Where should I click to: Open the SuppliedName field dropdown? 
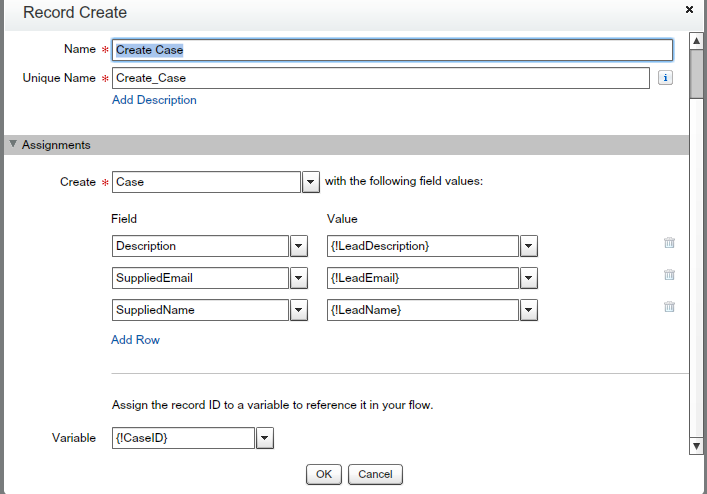click(x=298, y=310)
